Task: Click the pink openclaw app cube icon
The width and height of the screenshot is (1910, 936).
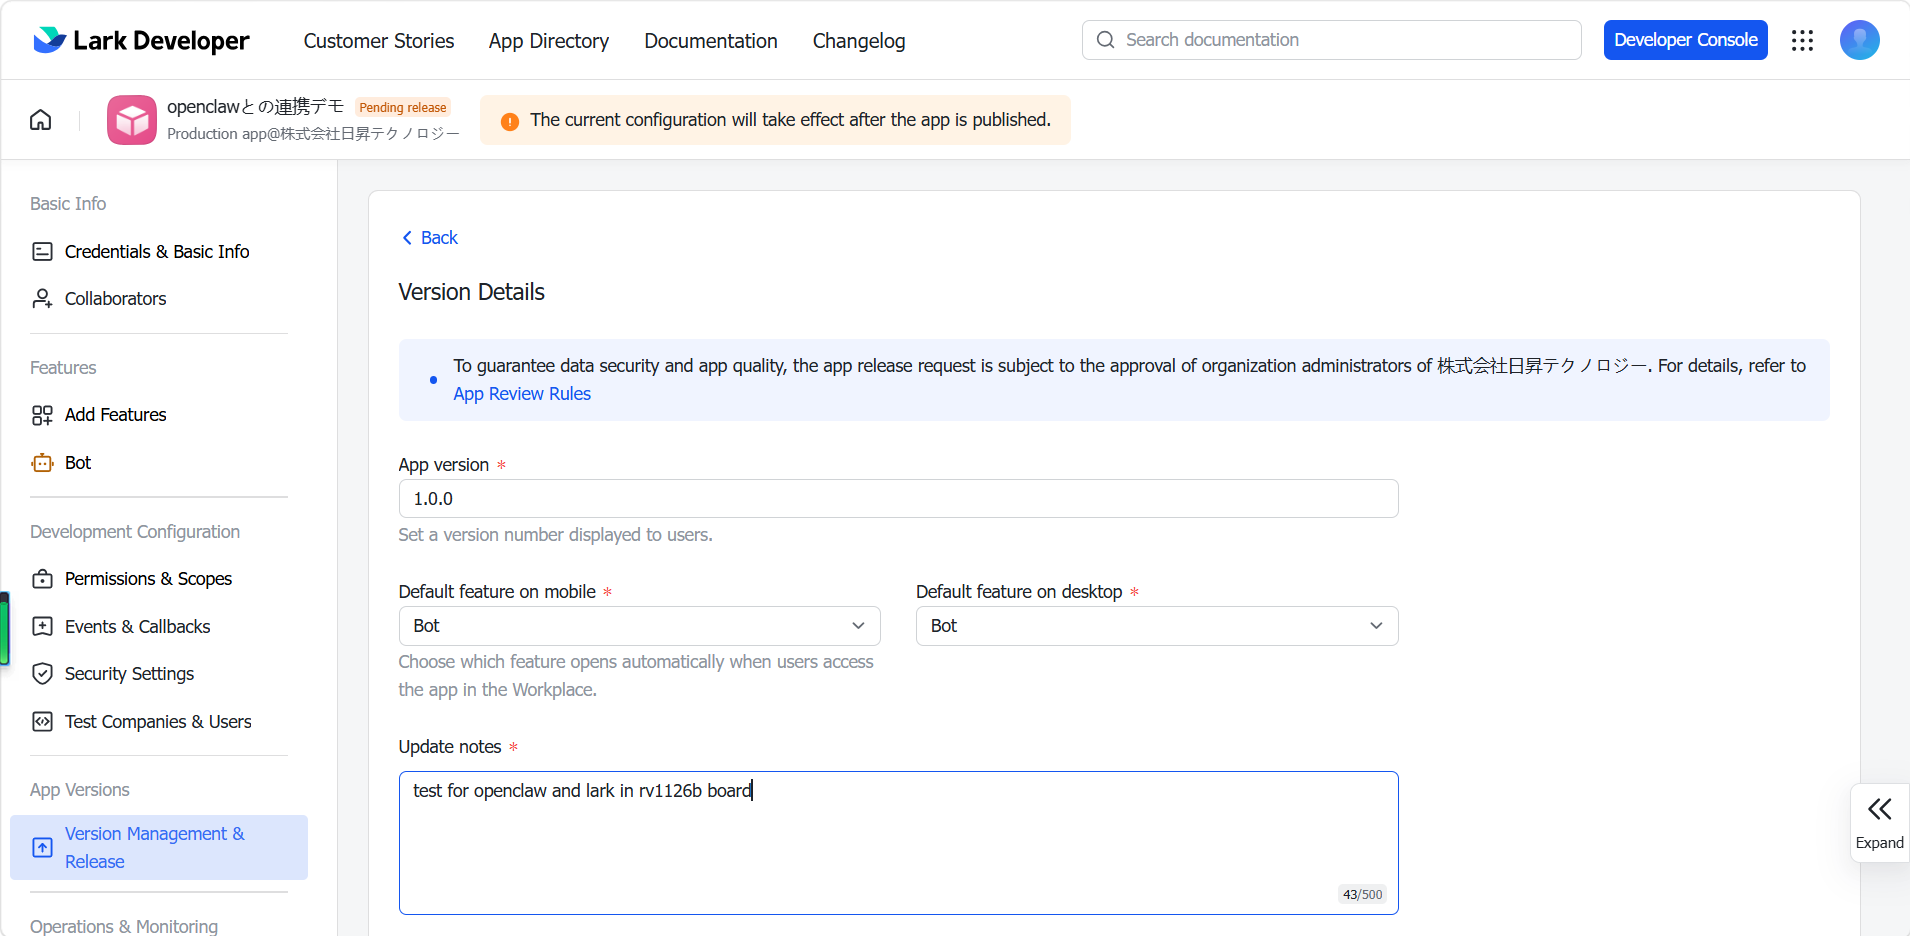Action: point(132,120)
